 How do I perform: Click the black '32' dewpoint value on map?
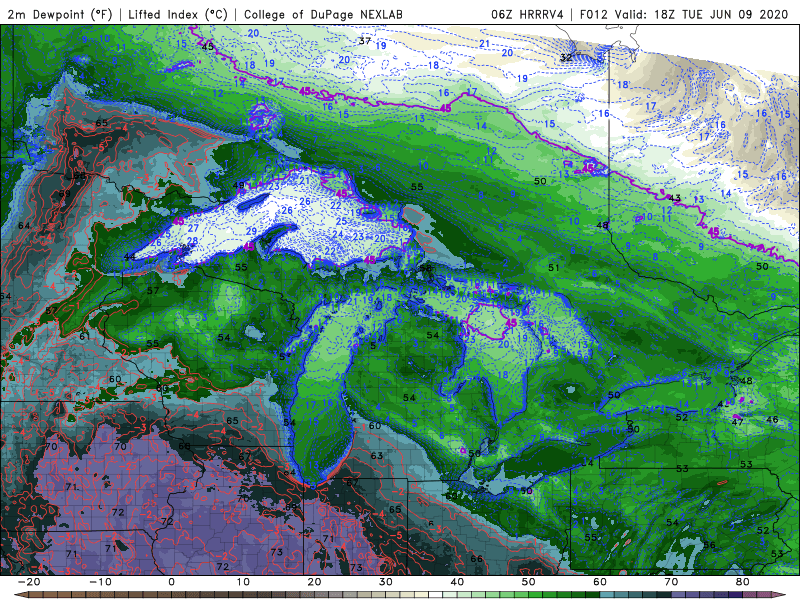[566, 57]
